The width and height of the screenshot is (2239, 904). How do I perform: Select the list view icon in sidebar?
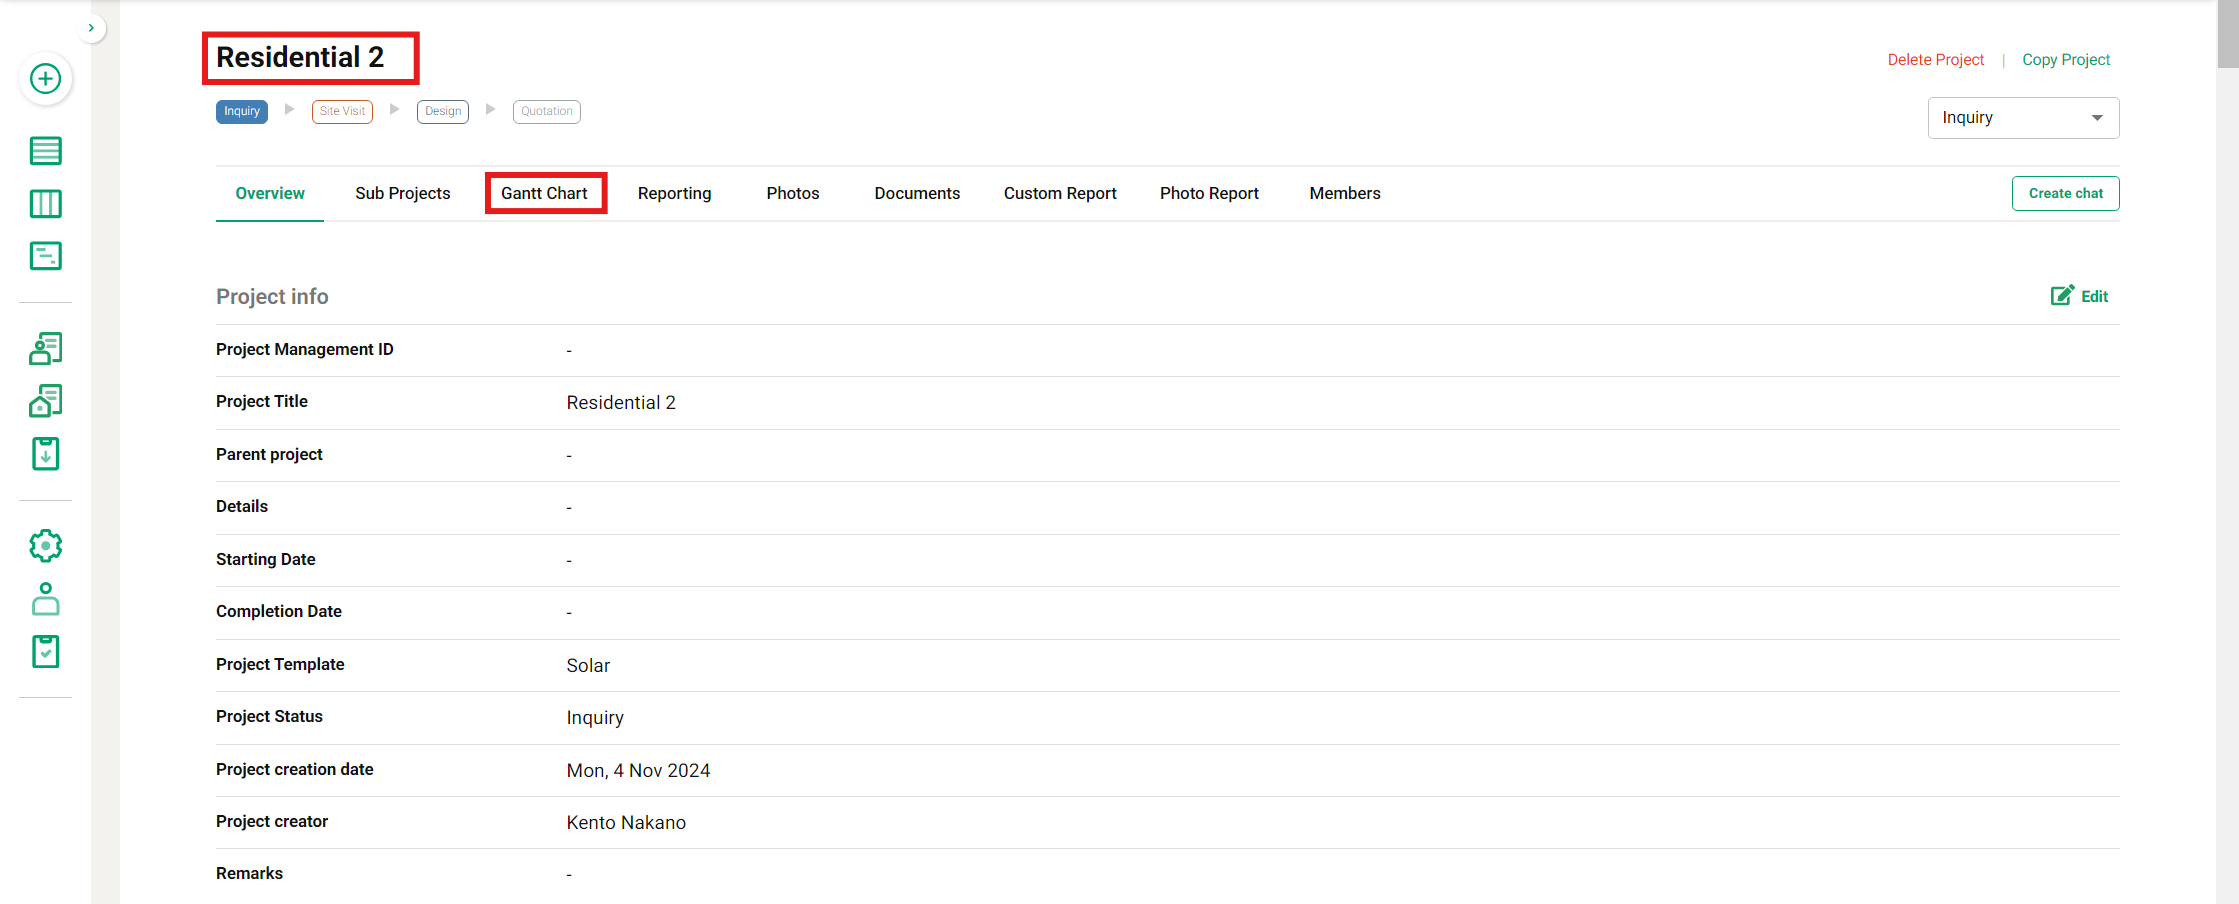coord(45,150)
